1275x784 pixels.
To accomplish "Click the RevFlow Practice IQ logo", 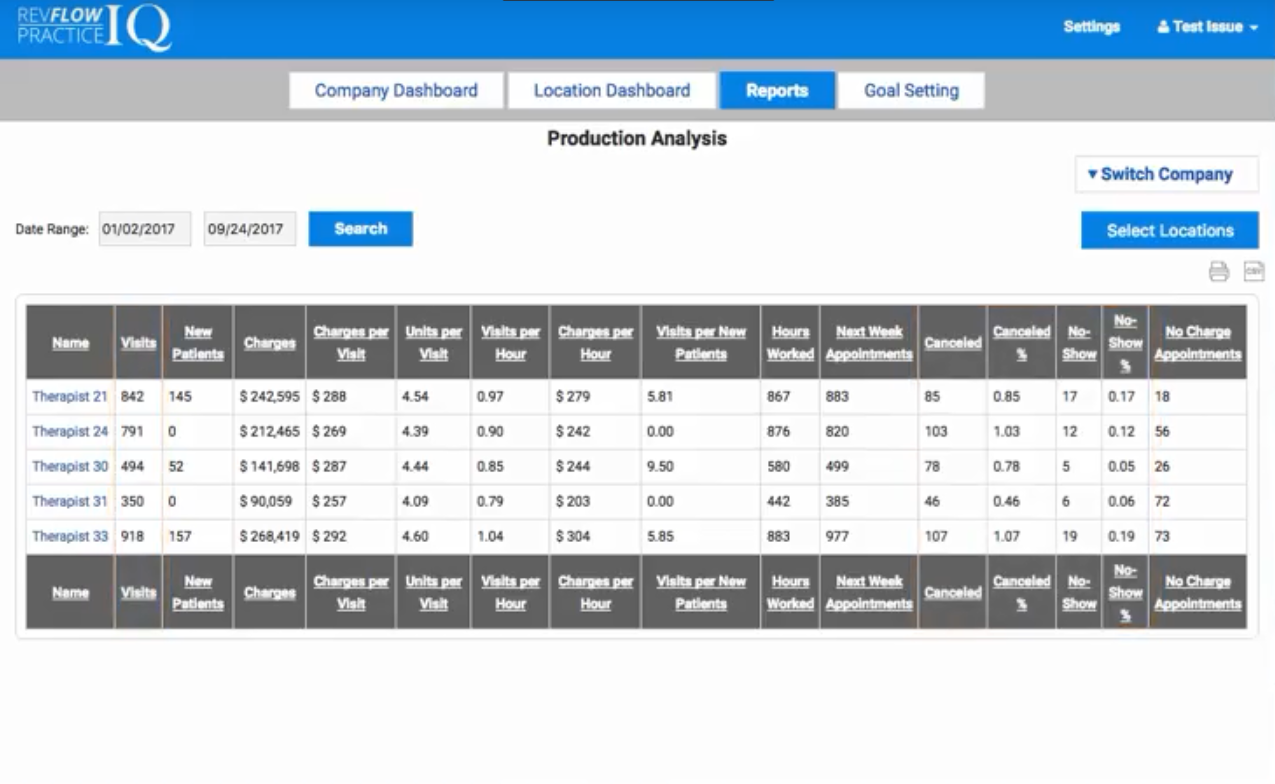I will click(x=94, y=27).
